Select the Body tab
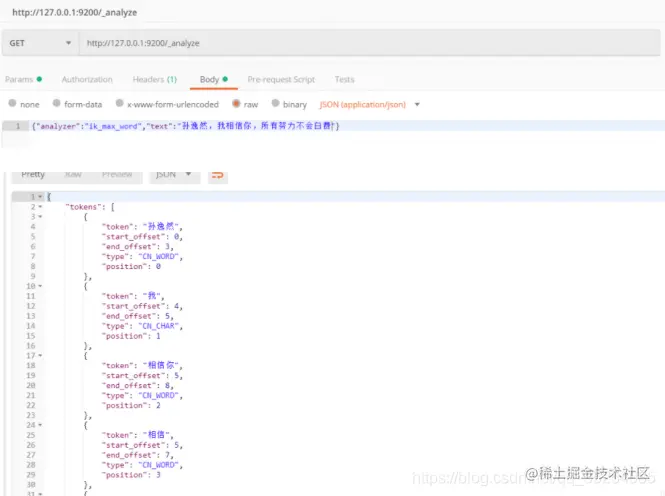Image resolution: width=665 pixels, height=496 pixels. [x=214, y=79]
